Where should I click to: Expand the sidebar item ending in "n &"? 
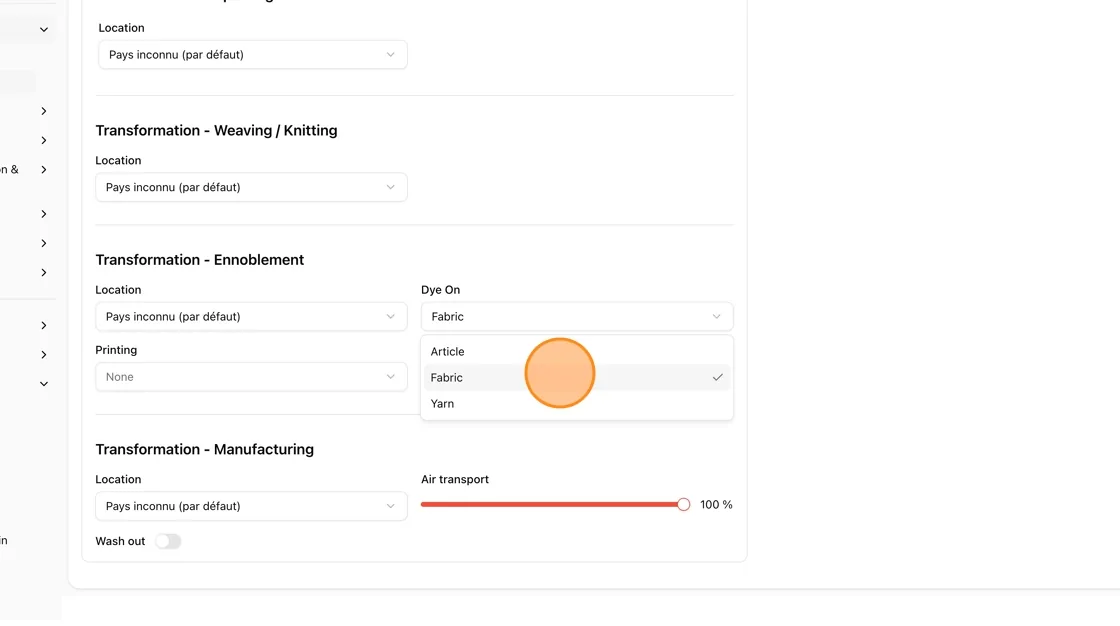click(x=44, y=169)
